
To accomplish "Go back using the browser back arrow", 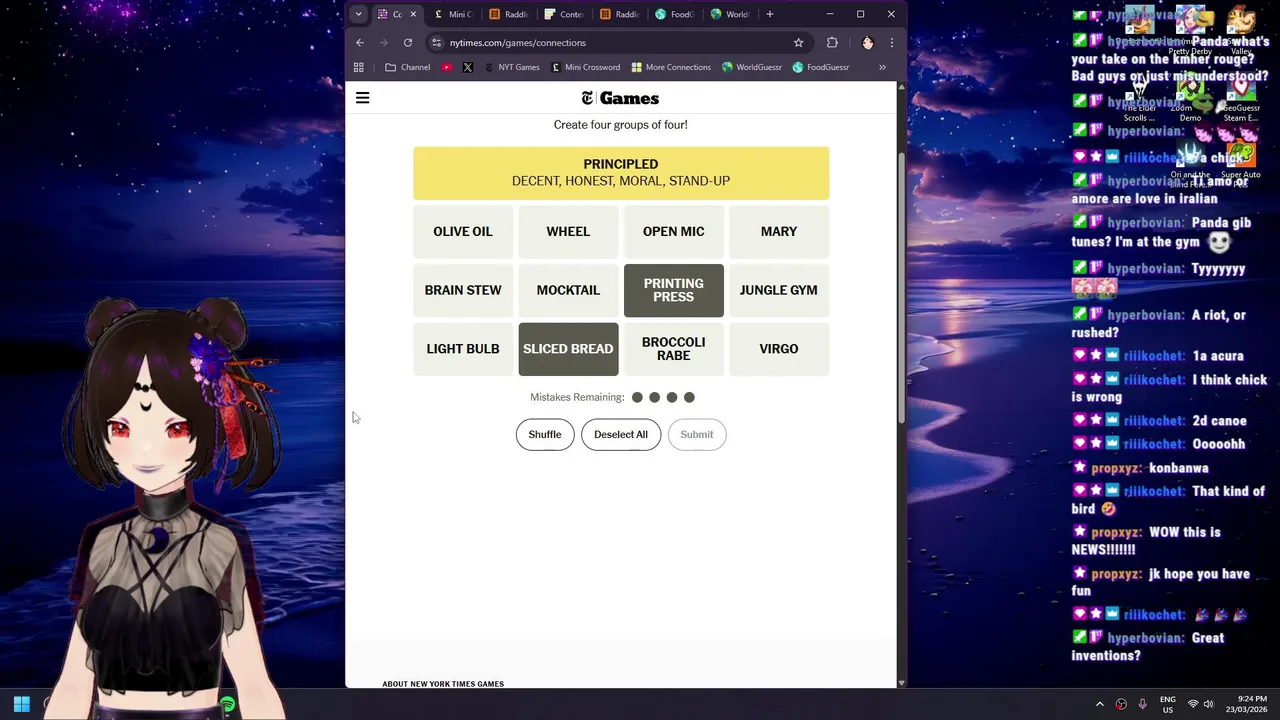I will pos(360,43).
